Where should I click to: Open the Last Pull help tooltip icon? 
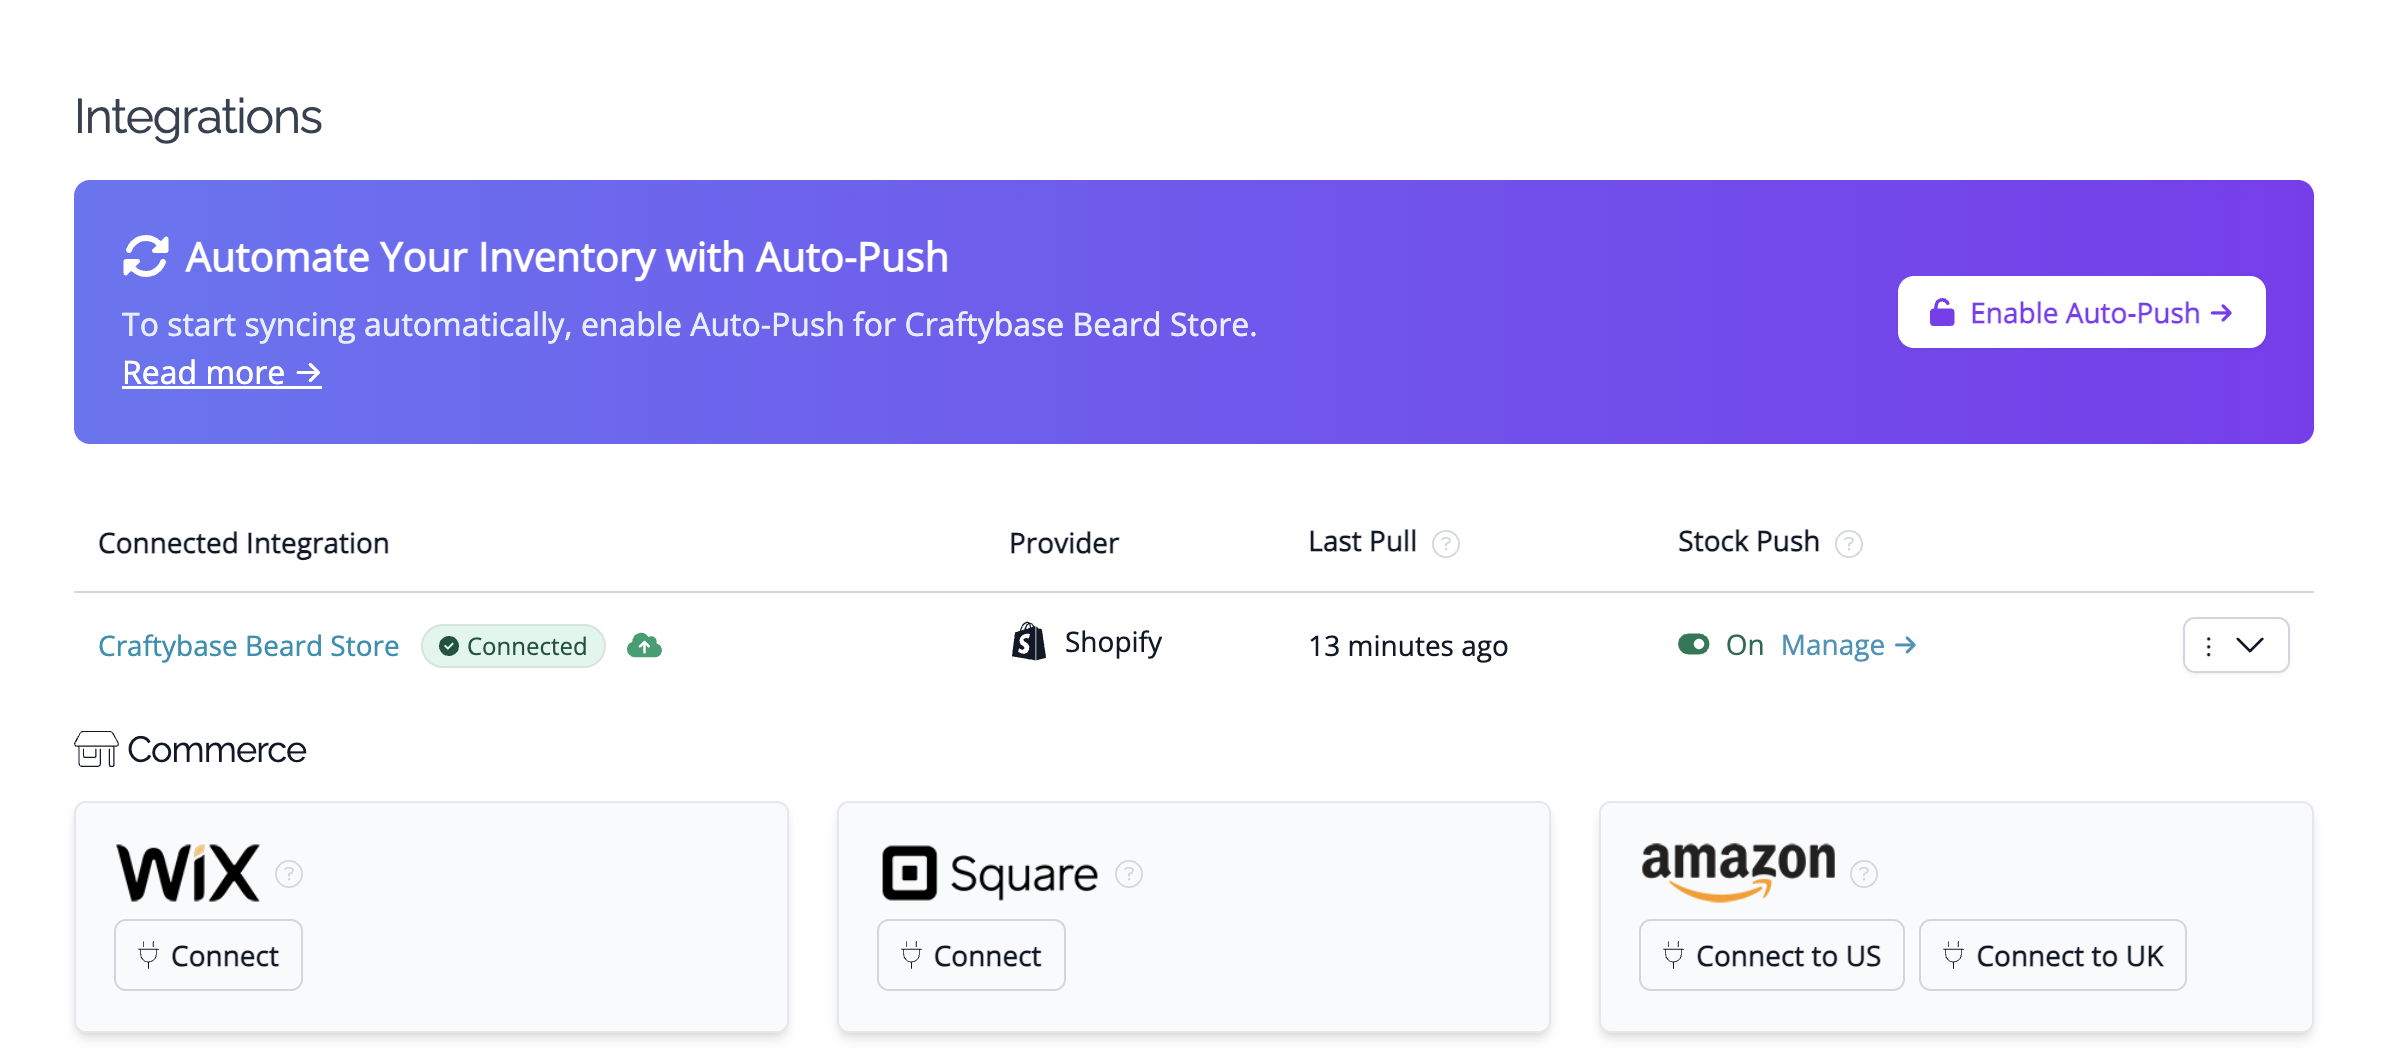pyautogui.click(x=1446, y=543)
